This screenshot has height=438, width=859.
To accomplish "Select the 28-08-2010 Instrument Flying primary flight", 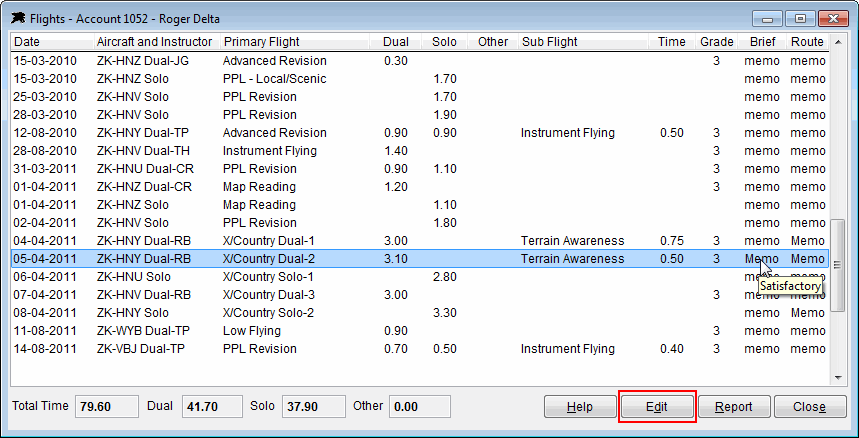I will (270, 151).
